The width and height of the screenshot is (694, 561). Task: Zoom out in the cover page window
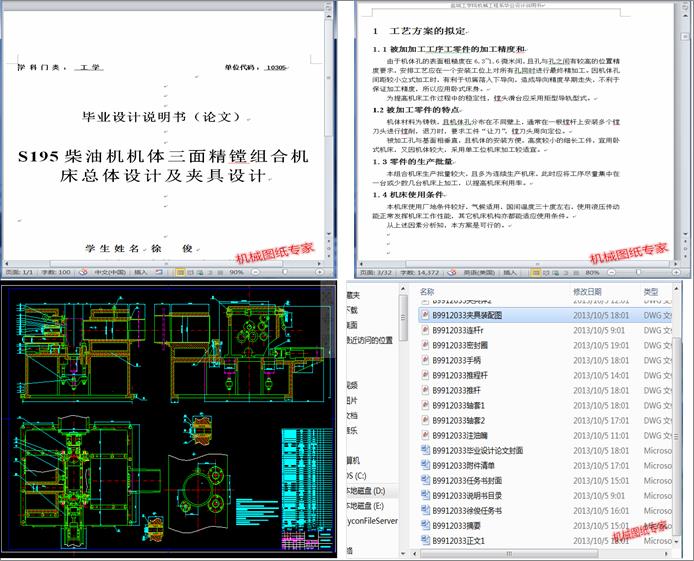(x=255, y=272)
